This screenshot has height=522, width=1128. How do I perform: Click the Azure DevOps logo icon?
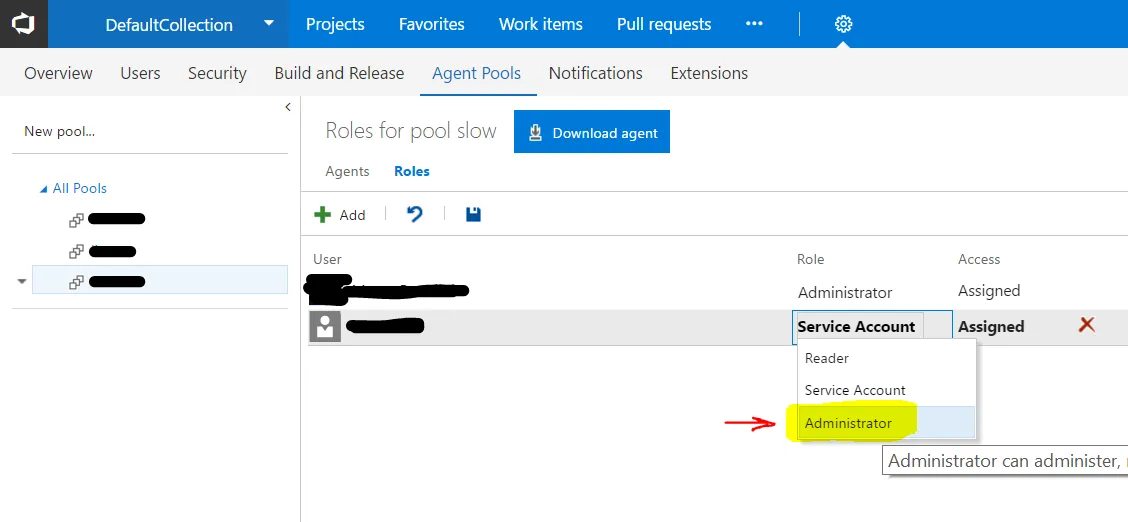(23, 24)
